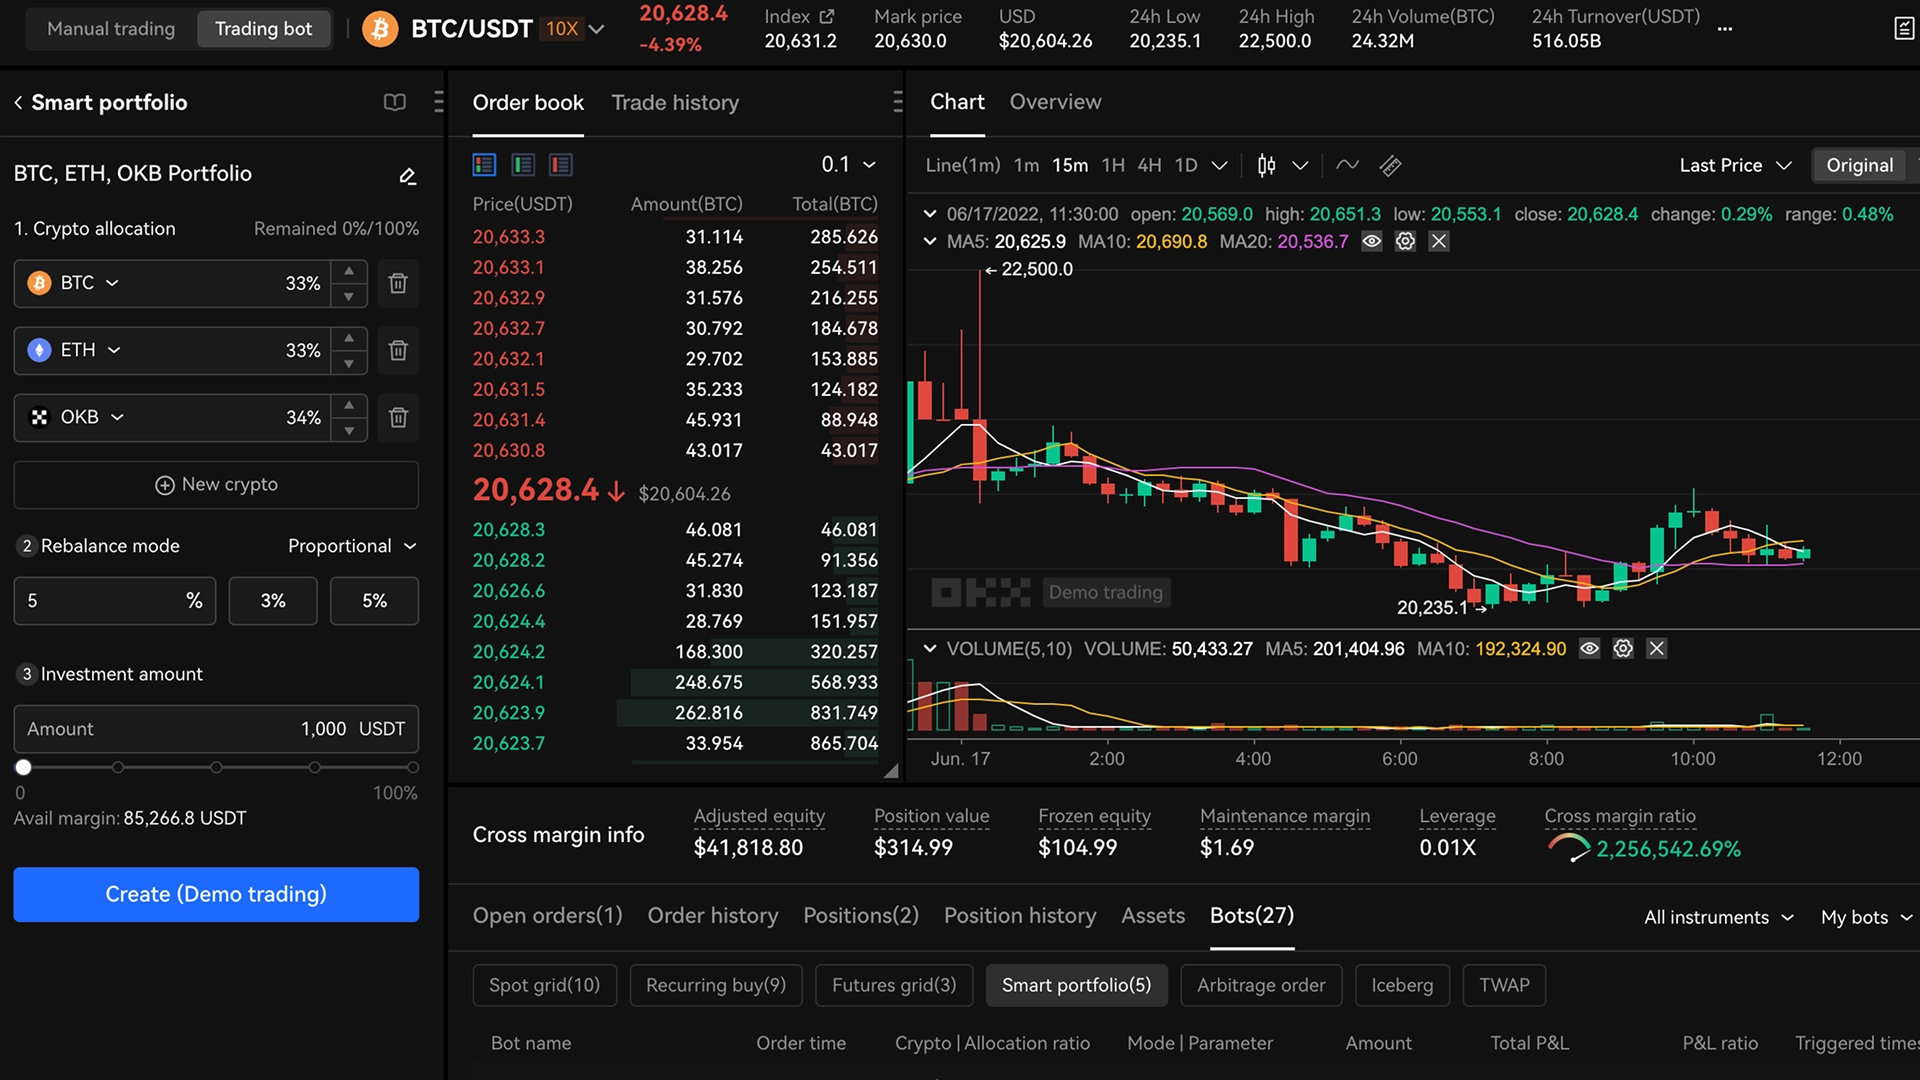Open the measure ruler tool on the chart

coord(1390,165)
